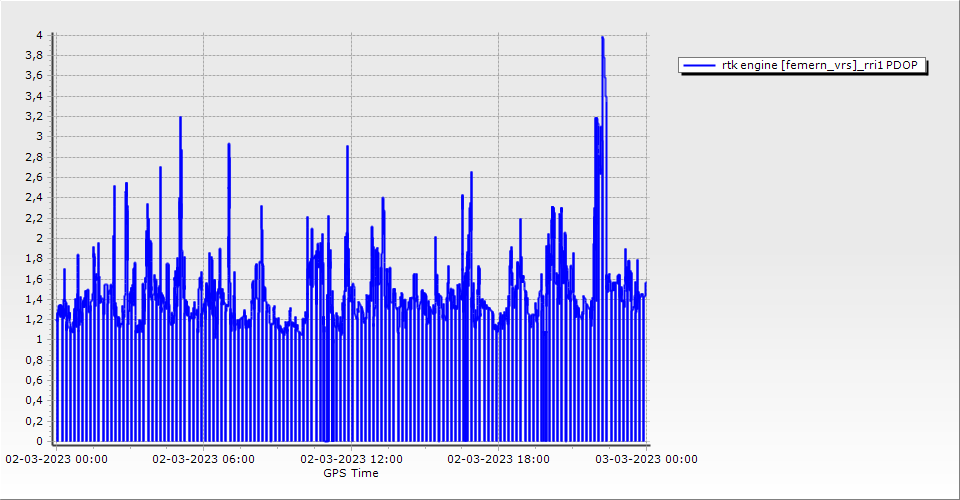Select the 02-03-2023 18:00 time axis label
Viewport: 960px width, 500px height.
(x=498, y=459)
